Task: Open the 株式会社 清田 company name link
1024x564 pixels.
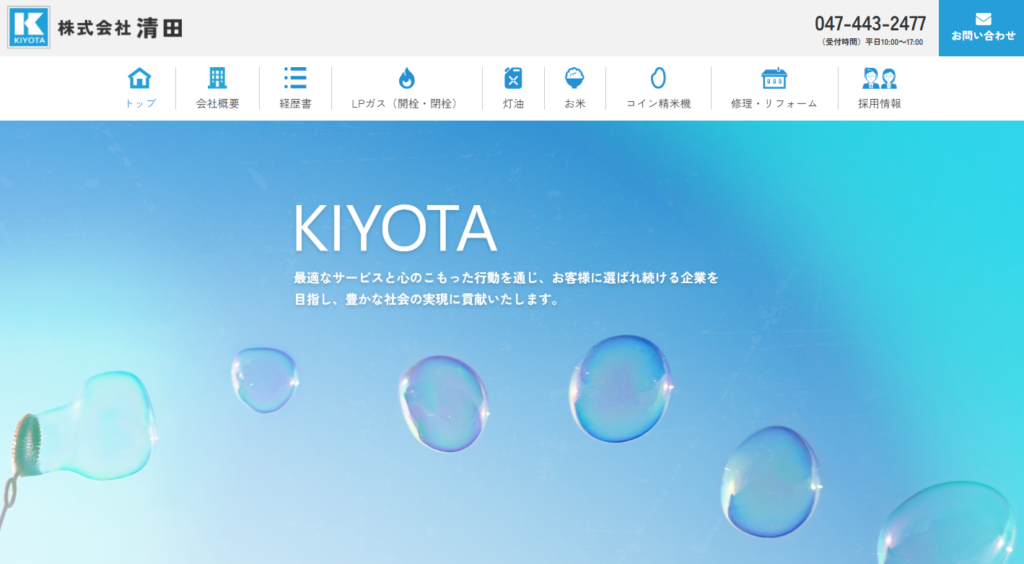Action: [x=120, y=28]
